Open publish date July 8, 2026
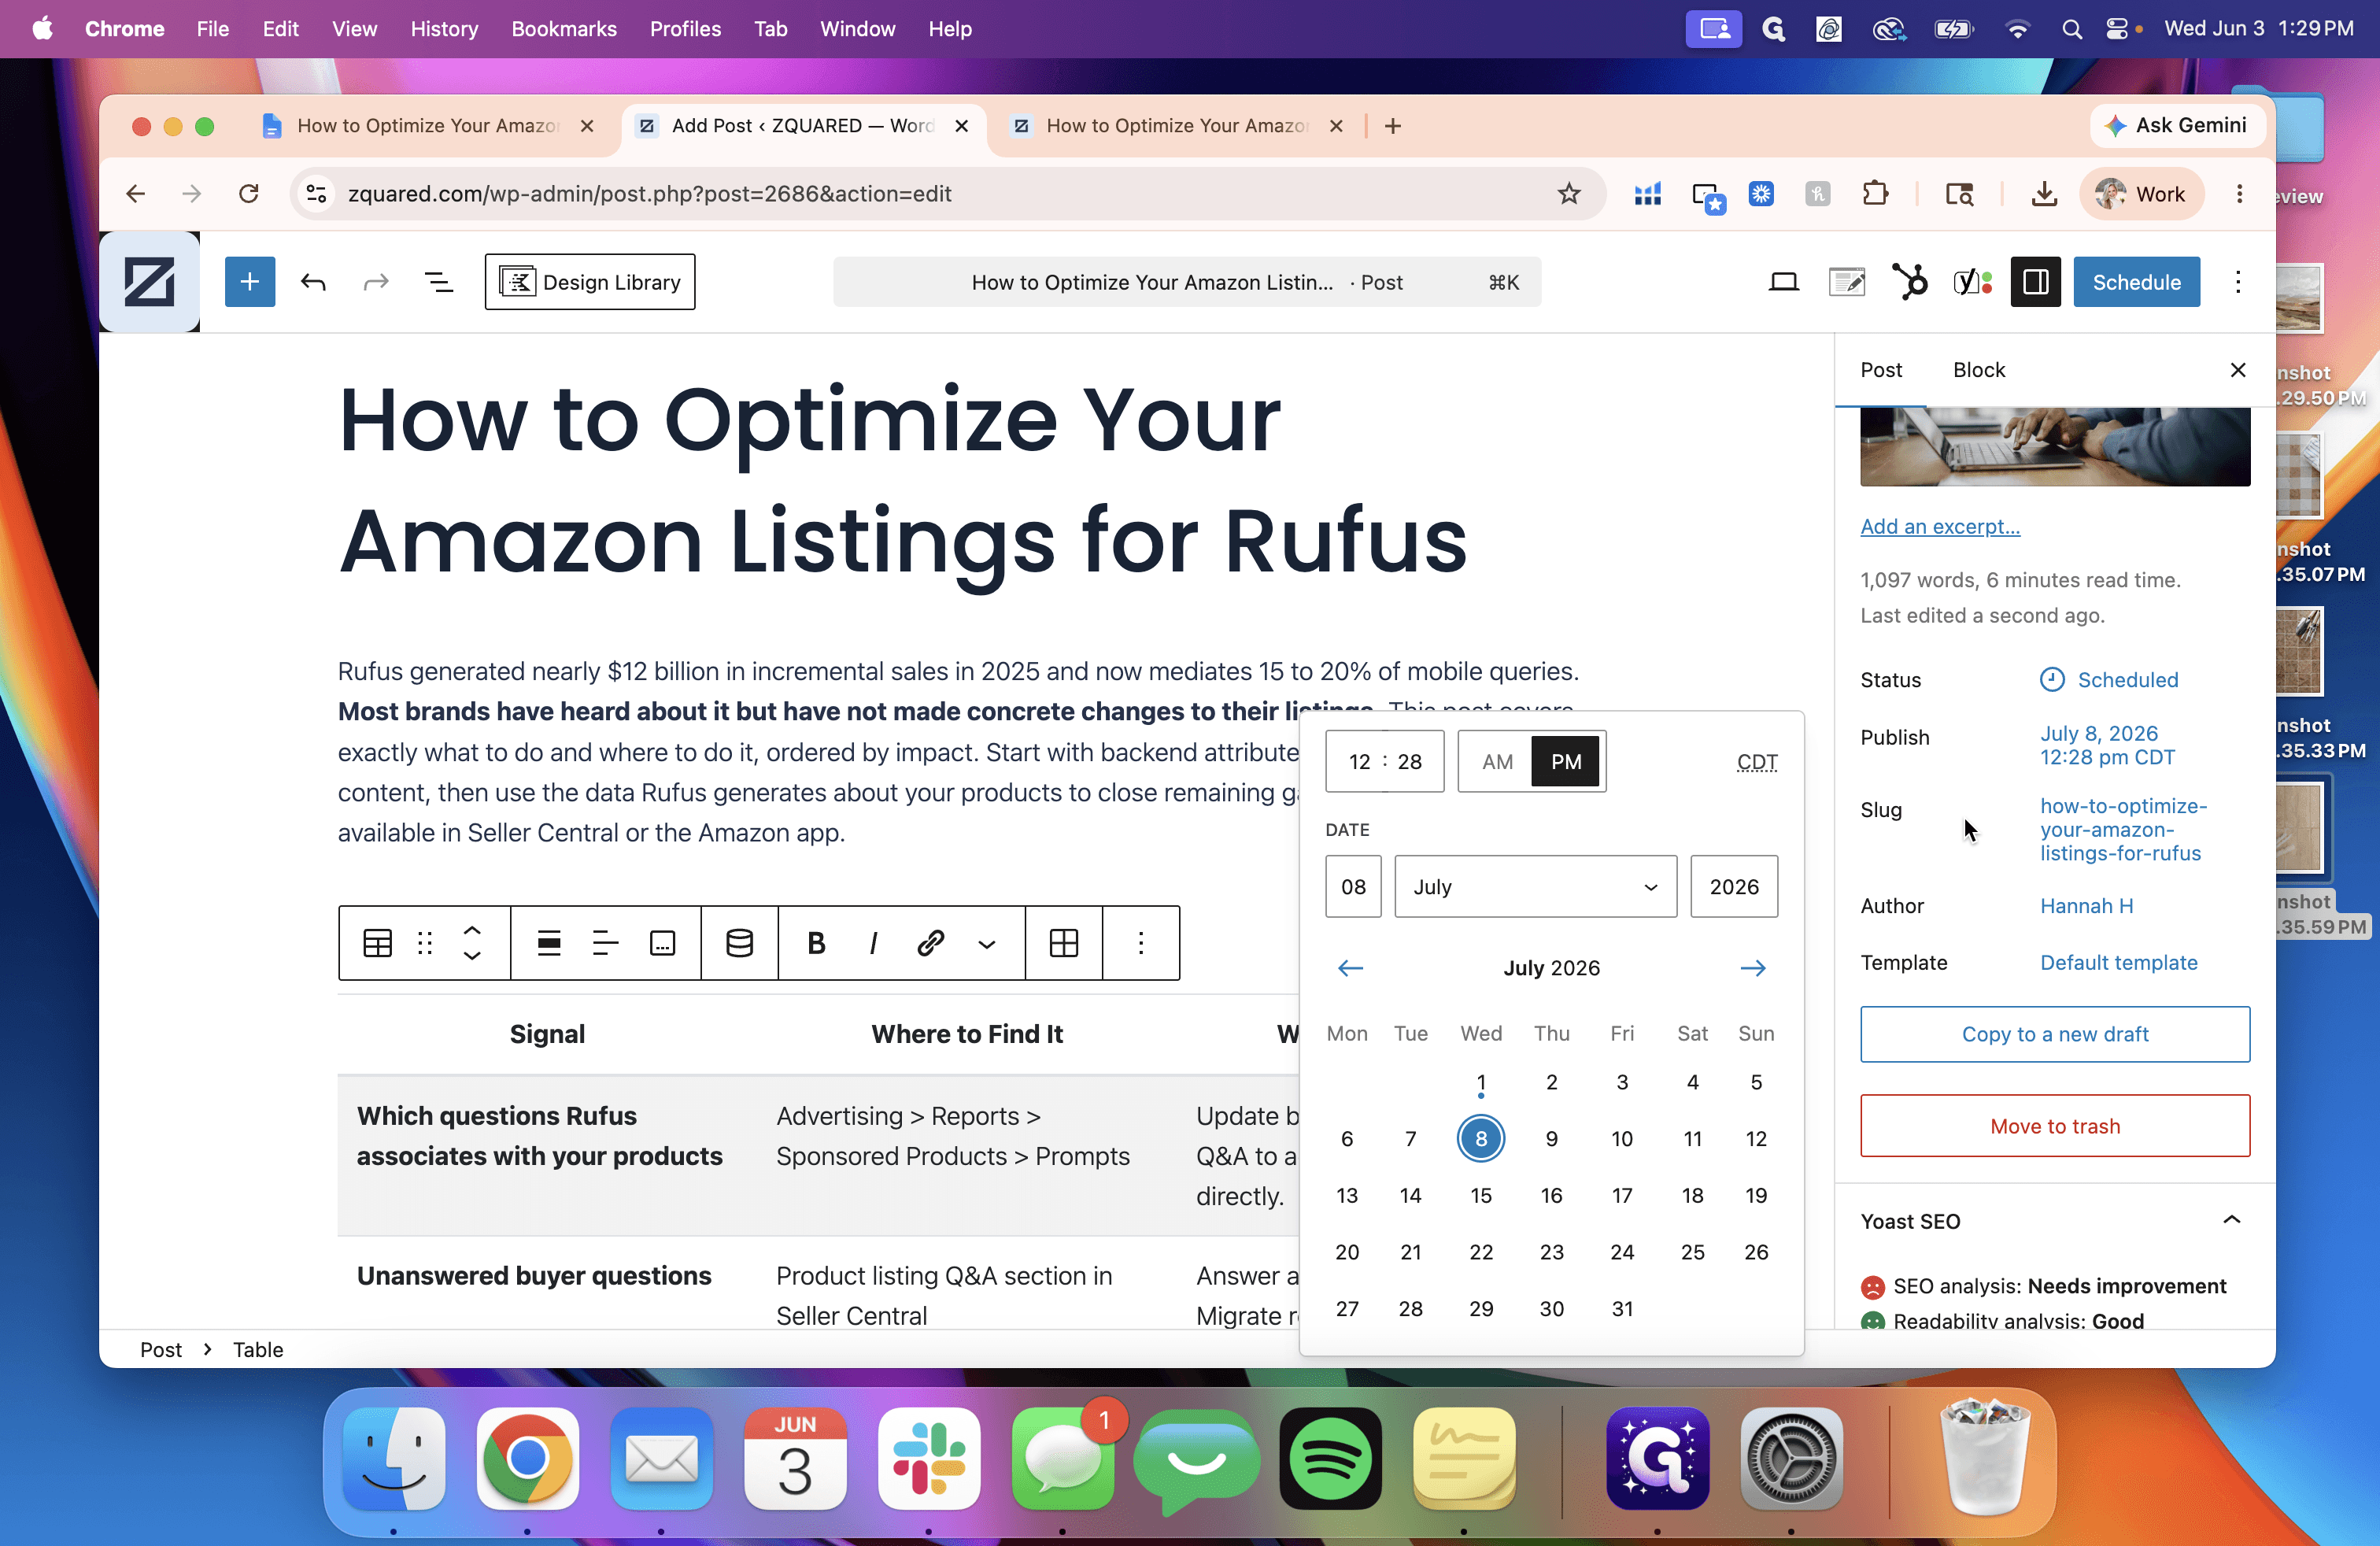The width and height of the screenshot is (2380, 1546). (2107, 745)
